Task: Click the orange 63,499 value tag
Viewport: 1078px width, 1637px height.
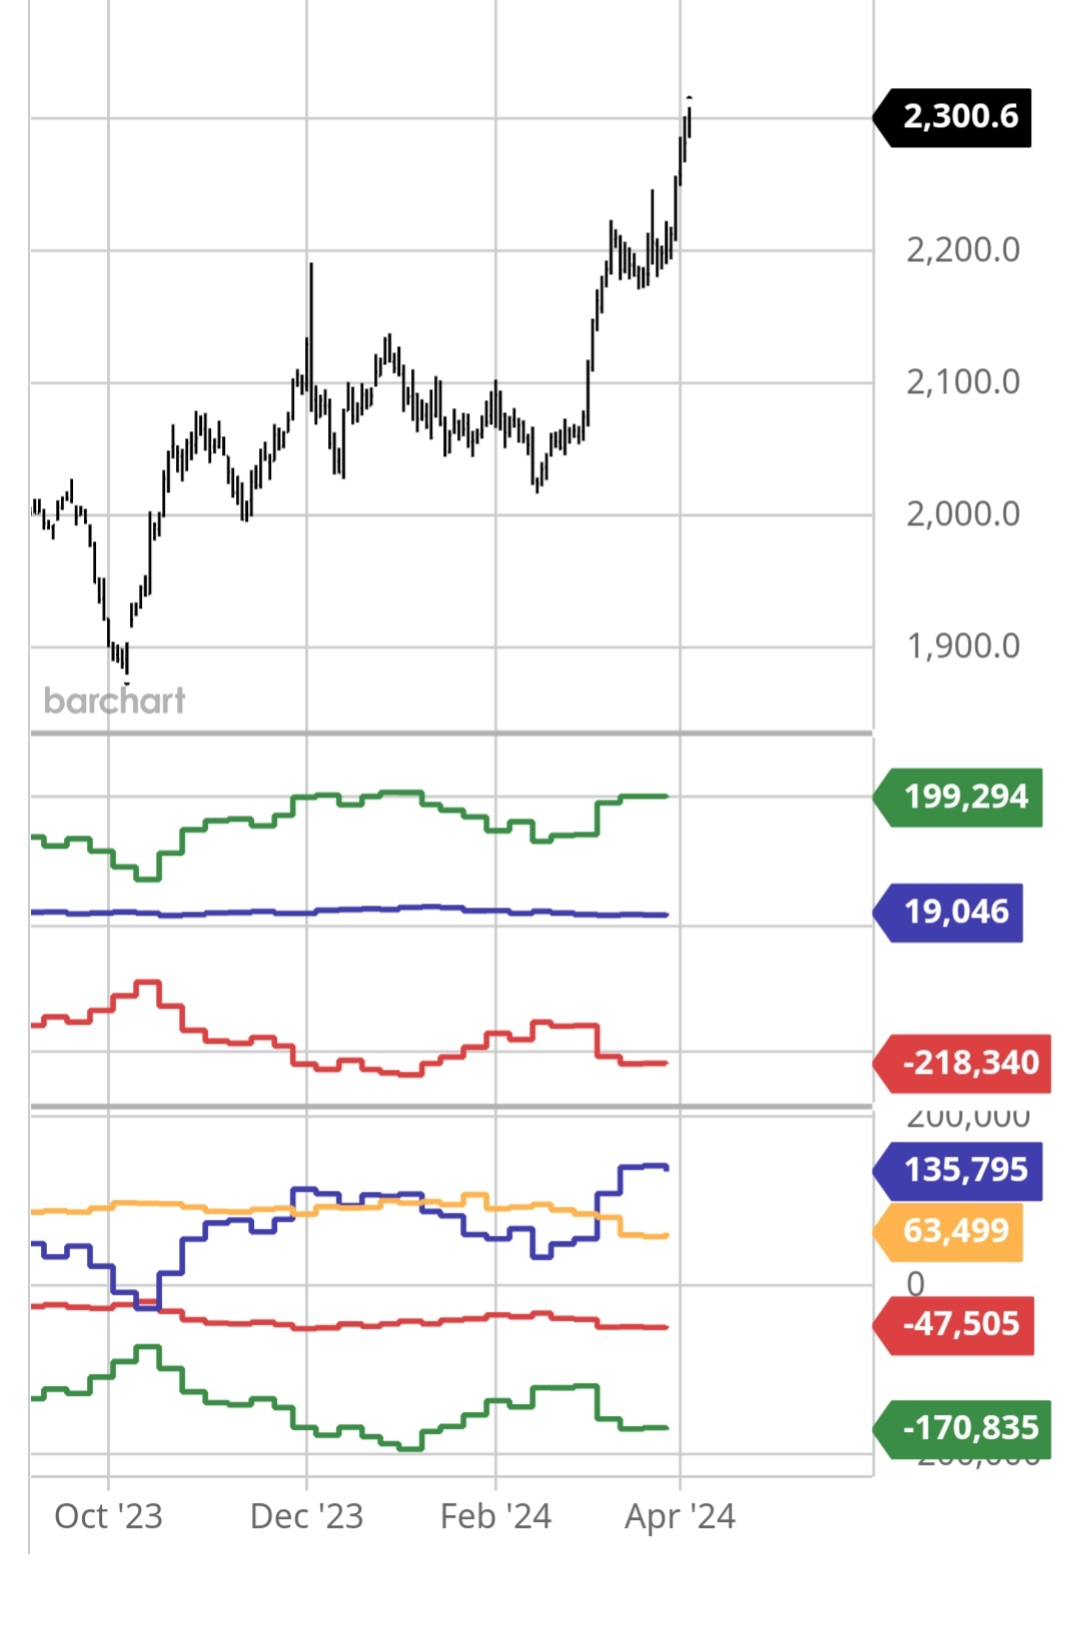Action: [954, 1230]
